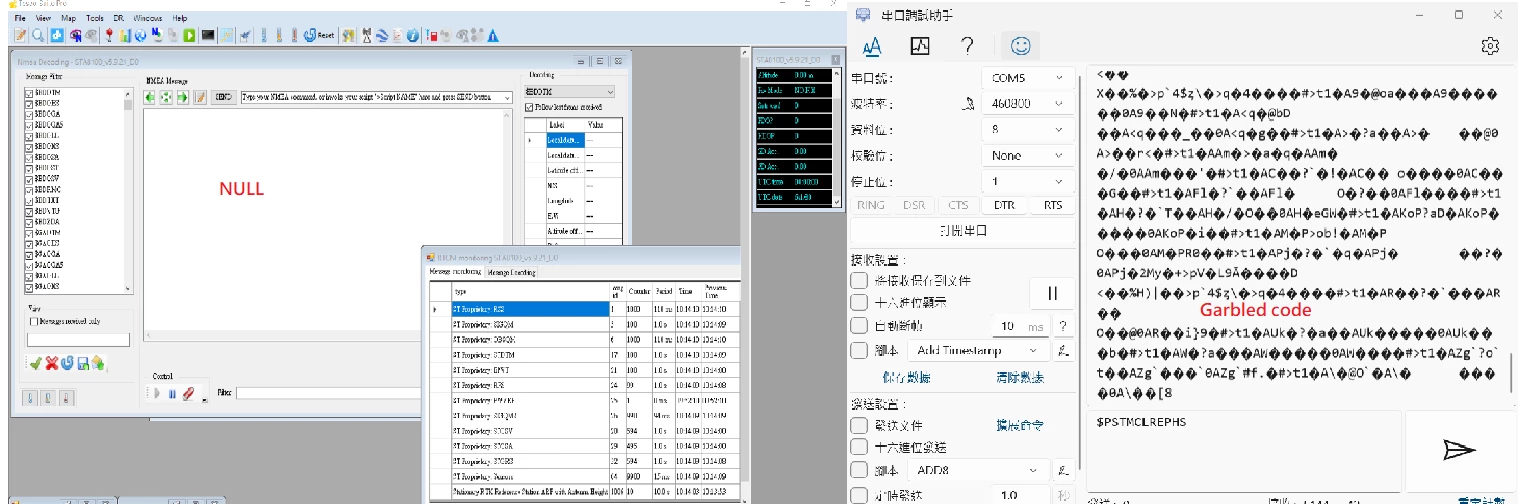The width and height of the screenshot is (1518, 504).
Task: Open the Tools menu
Action: tap(95, 18)
